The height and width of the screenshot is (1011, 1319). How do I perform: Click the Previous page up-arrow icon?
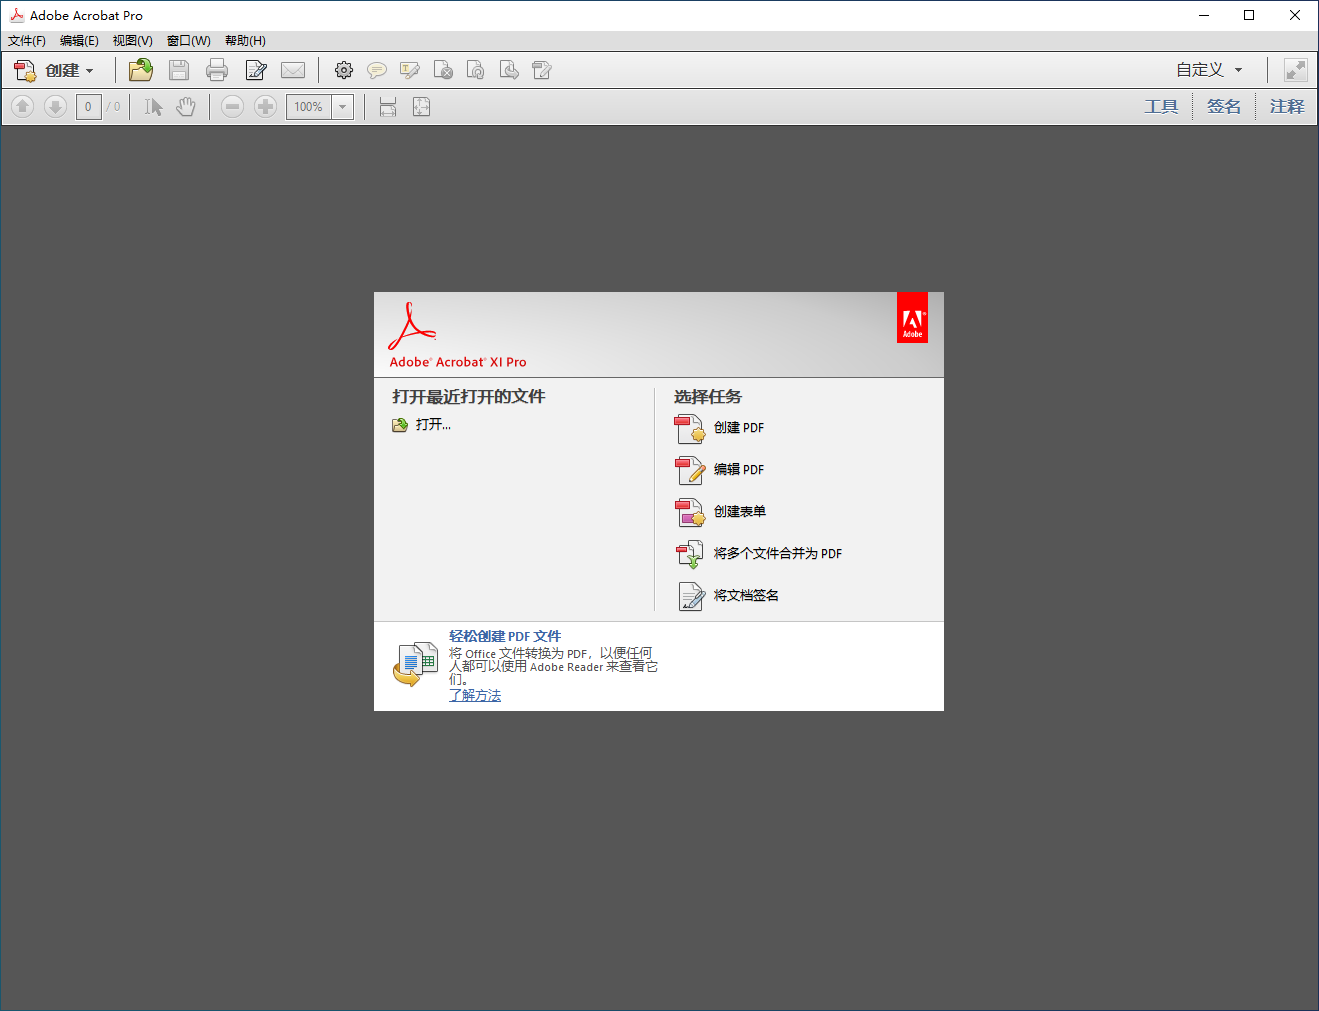23,106
